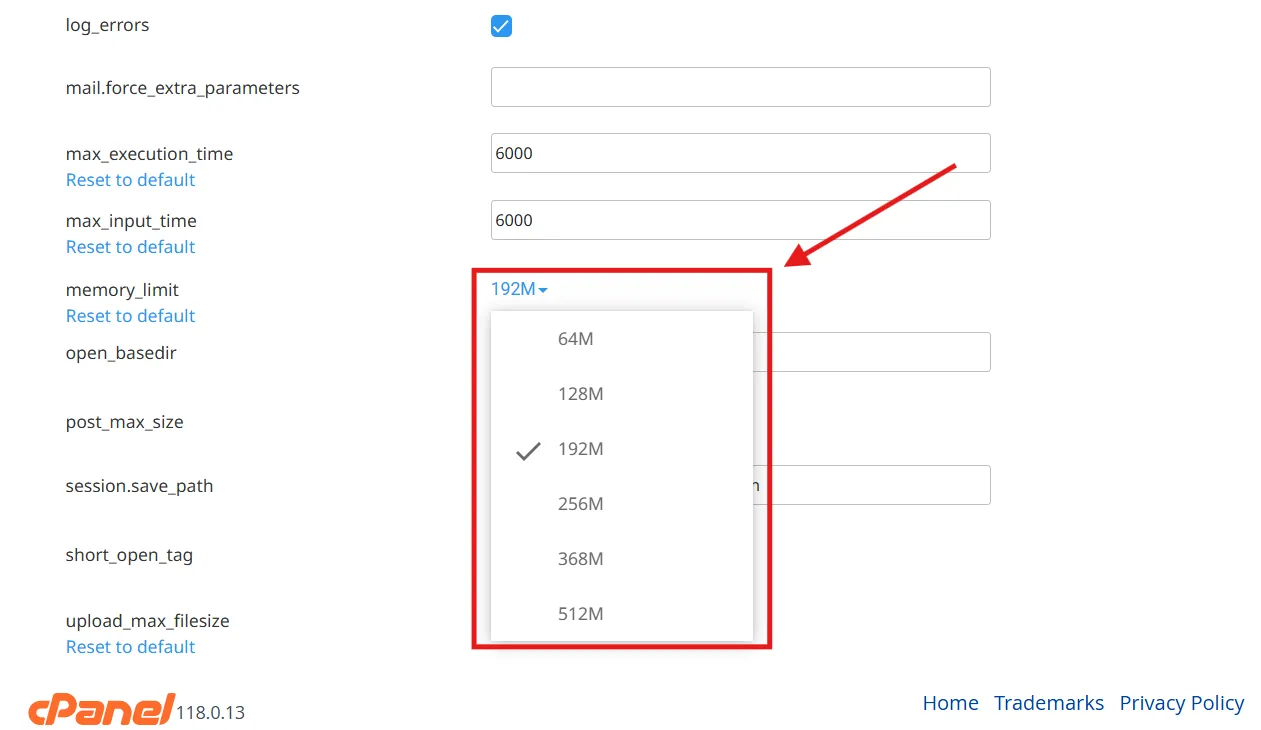The image size is (1261, 730).
Task: Select the checked 192M option
Action: click(580, 449)
